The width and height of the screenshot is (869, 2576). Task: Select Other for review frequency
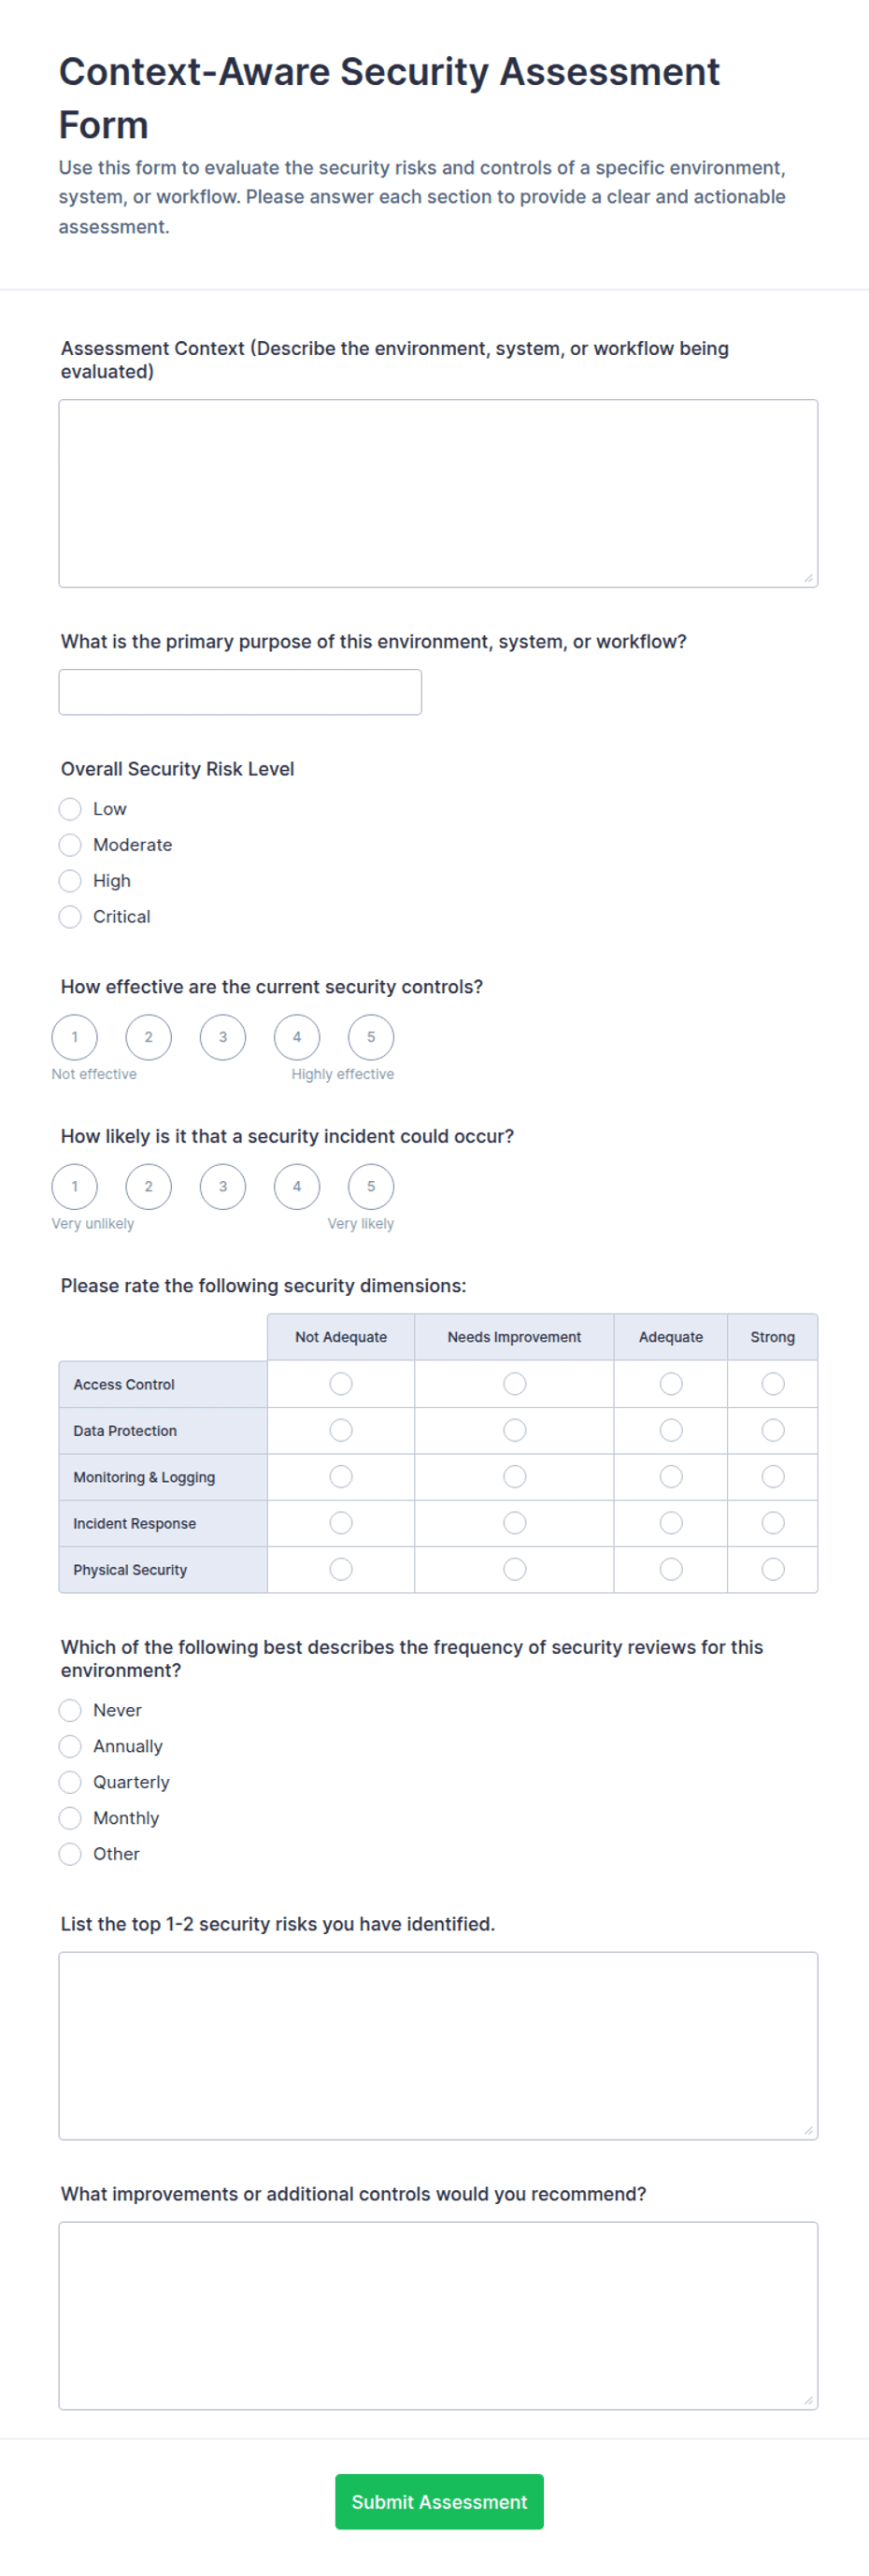click(70, 1854)
